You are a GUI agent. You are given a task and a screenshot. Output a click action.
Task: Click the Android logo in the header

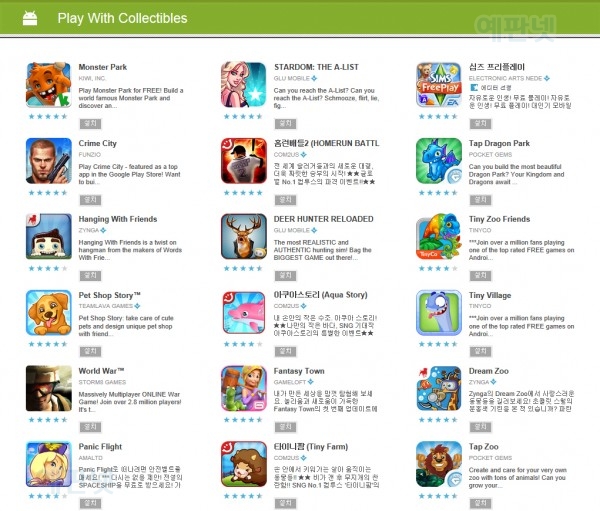pos(30,18)
